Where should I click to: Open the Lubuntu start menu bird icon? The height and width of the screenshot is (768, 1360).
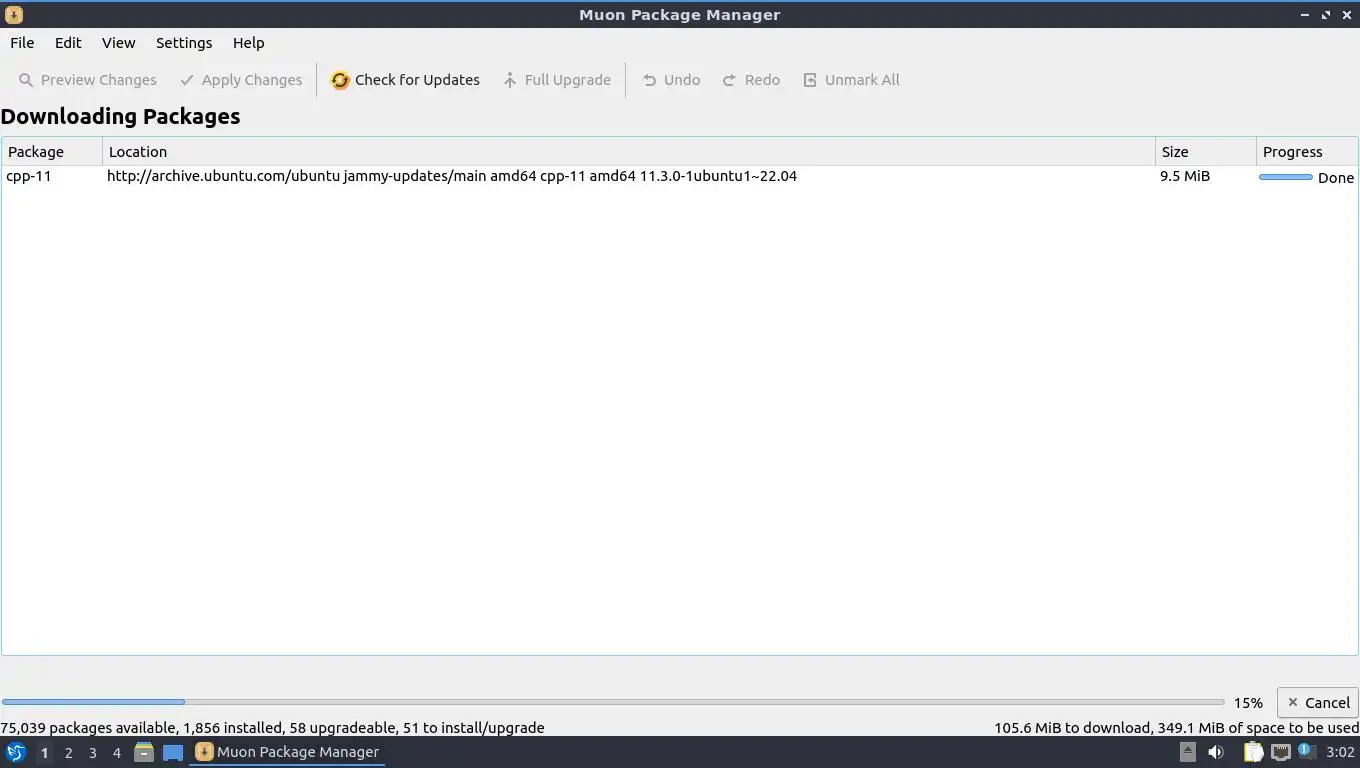click(x=15, y=752)
